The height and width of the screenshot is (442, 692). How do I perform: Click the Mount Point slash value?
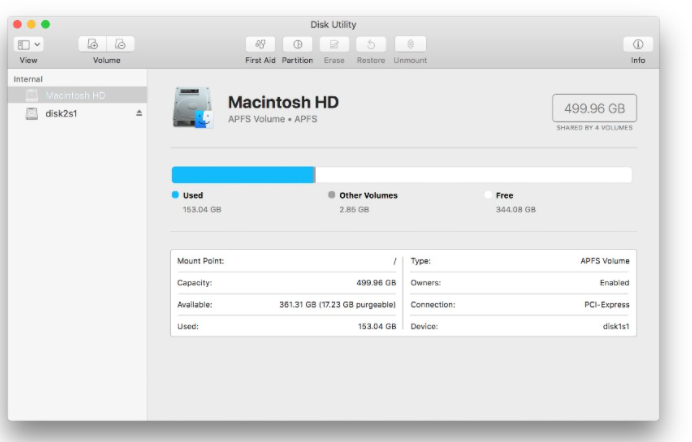[395, 261]
